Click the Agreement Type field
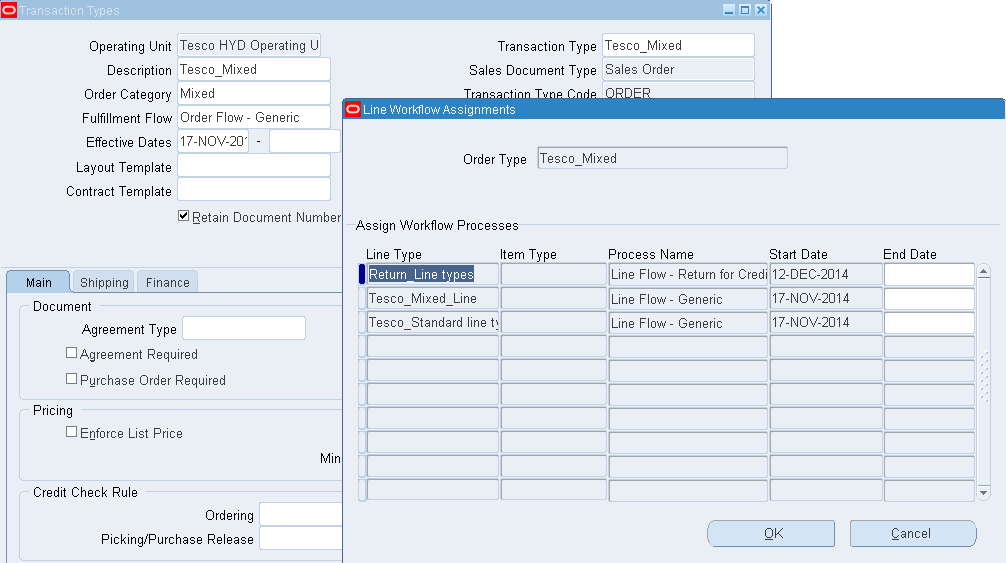Image resolution: width=1006 pixels, height=563 pixels. click(244, 328)
